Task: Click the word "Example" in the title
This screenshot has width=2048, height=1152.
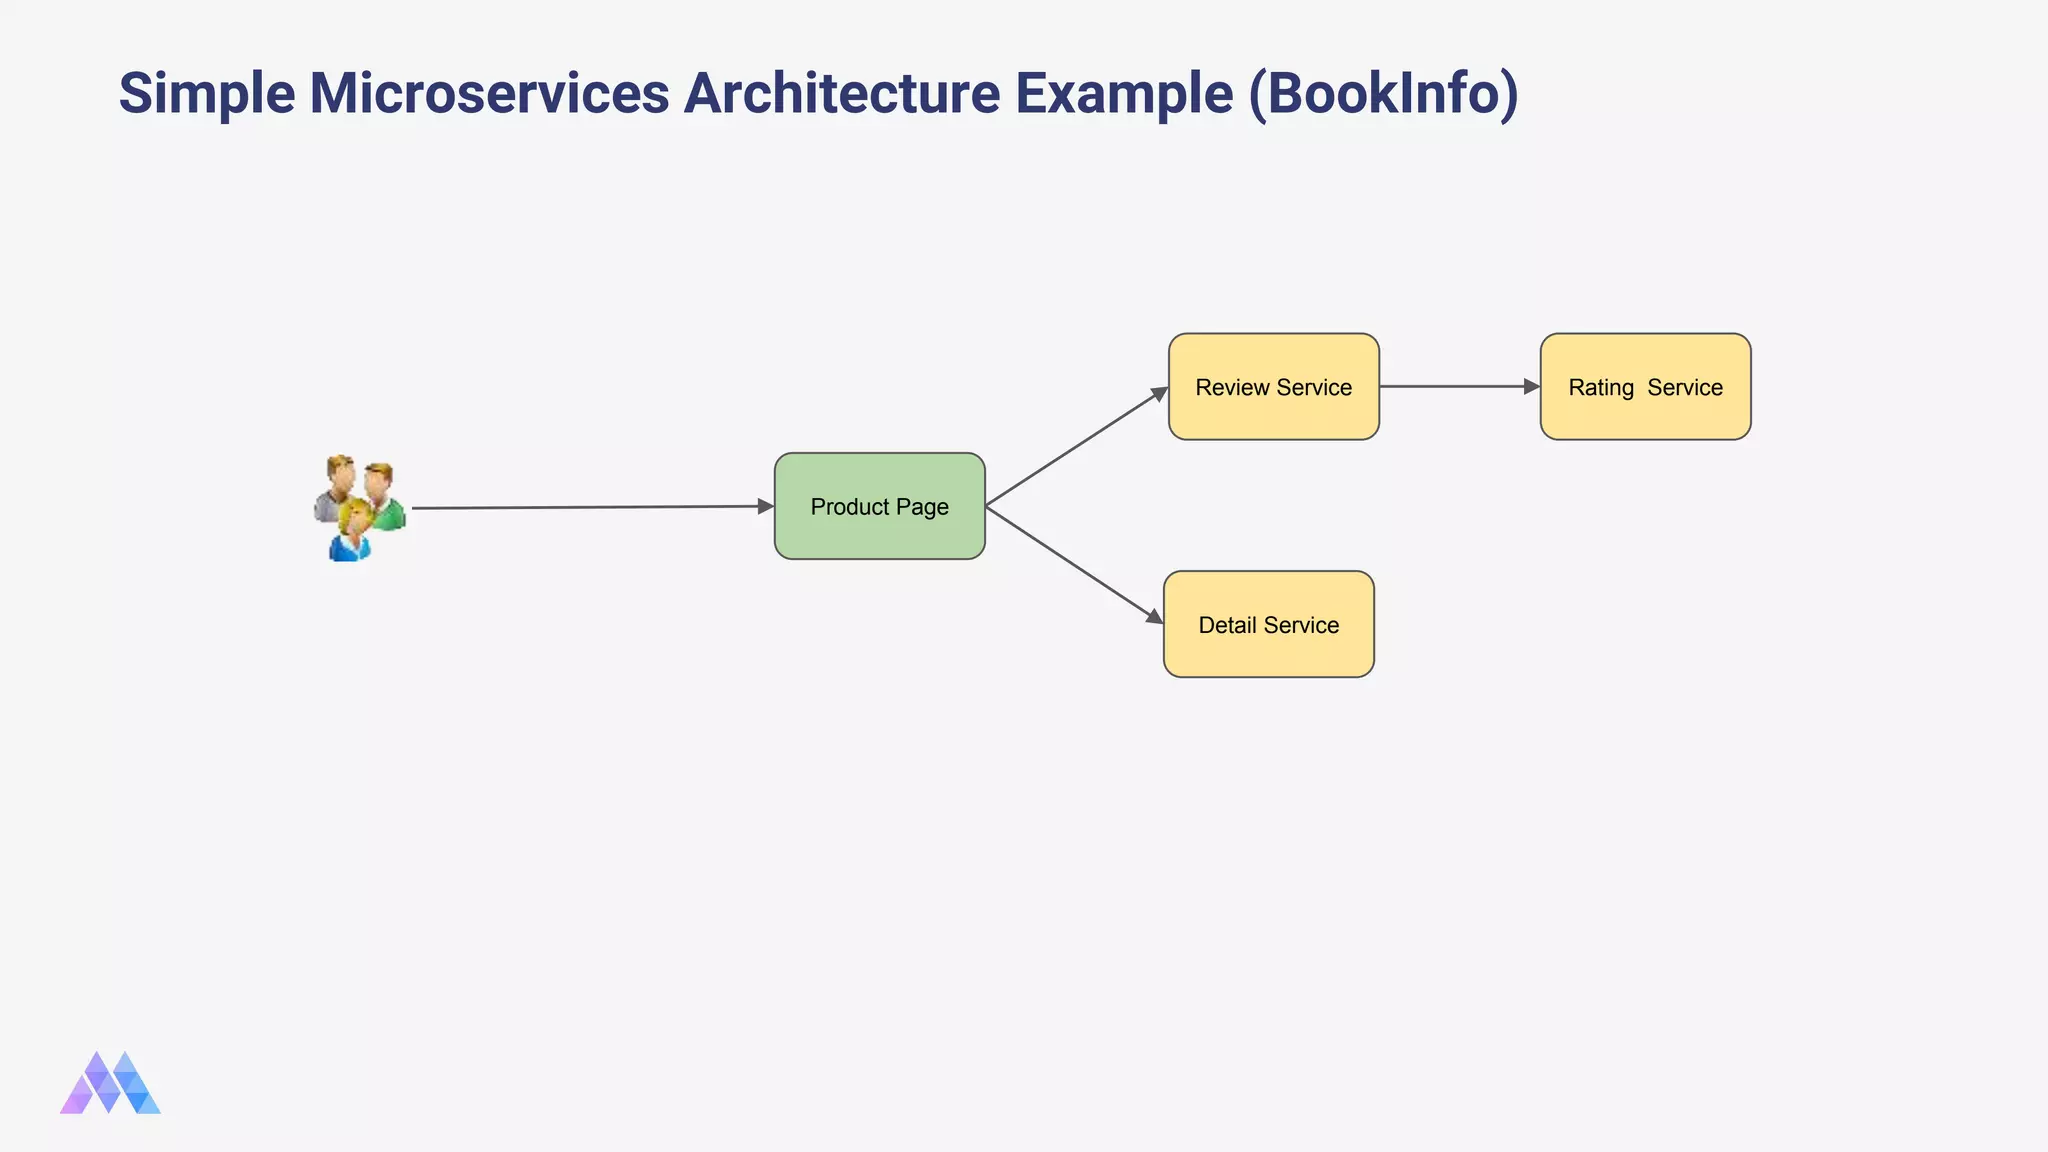Action: [1124, 93]
